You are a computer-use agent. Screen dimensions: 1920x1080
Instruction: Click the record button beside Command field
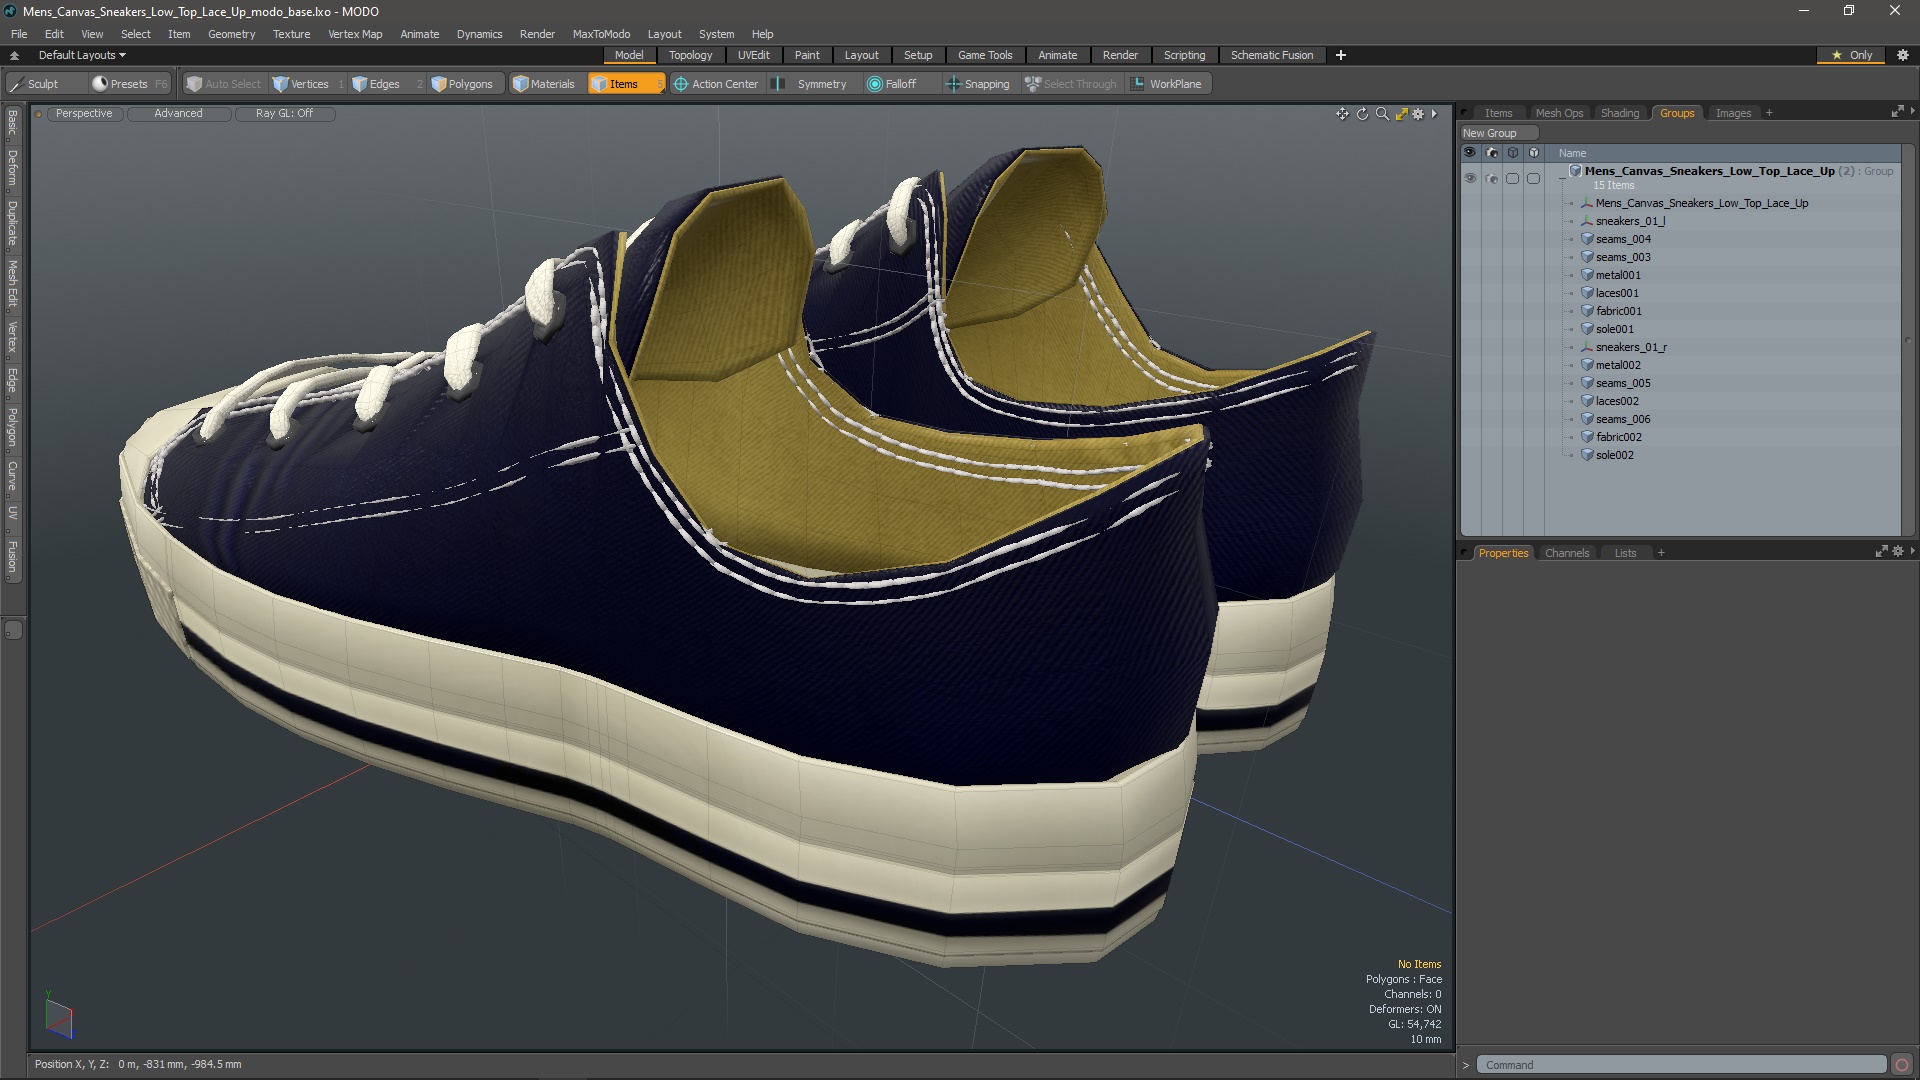click(x=1902, y=1065)
